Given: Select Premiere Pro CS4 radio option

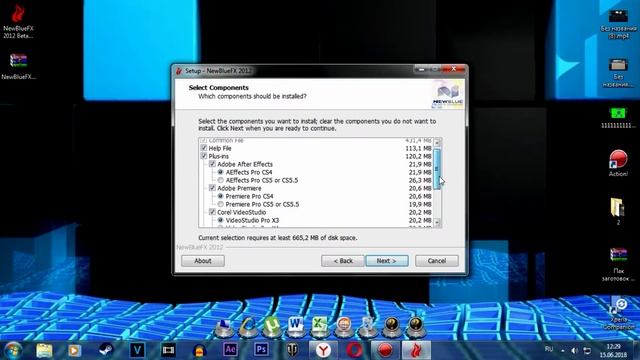Looking at the screenshot, I should 220,196.
